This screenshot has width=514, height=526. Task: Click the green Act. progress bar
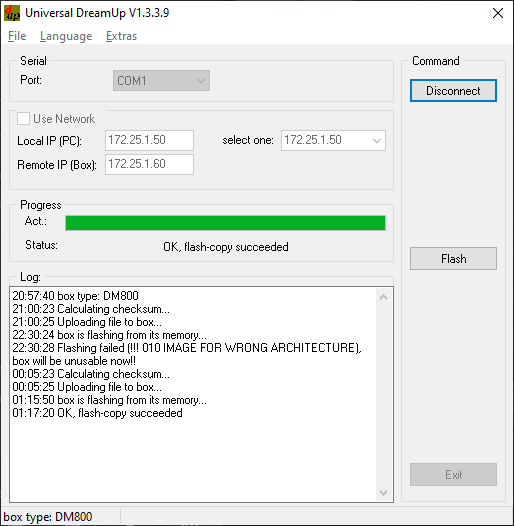tap(225, 223)
